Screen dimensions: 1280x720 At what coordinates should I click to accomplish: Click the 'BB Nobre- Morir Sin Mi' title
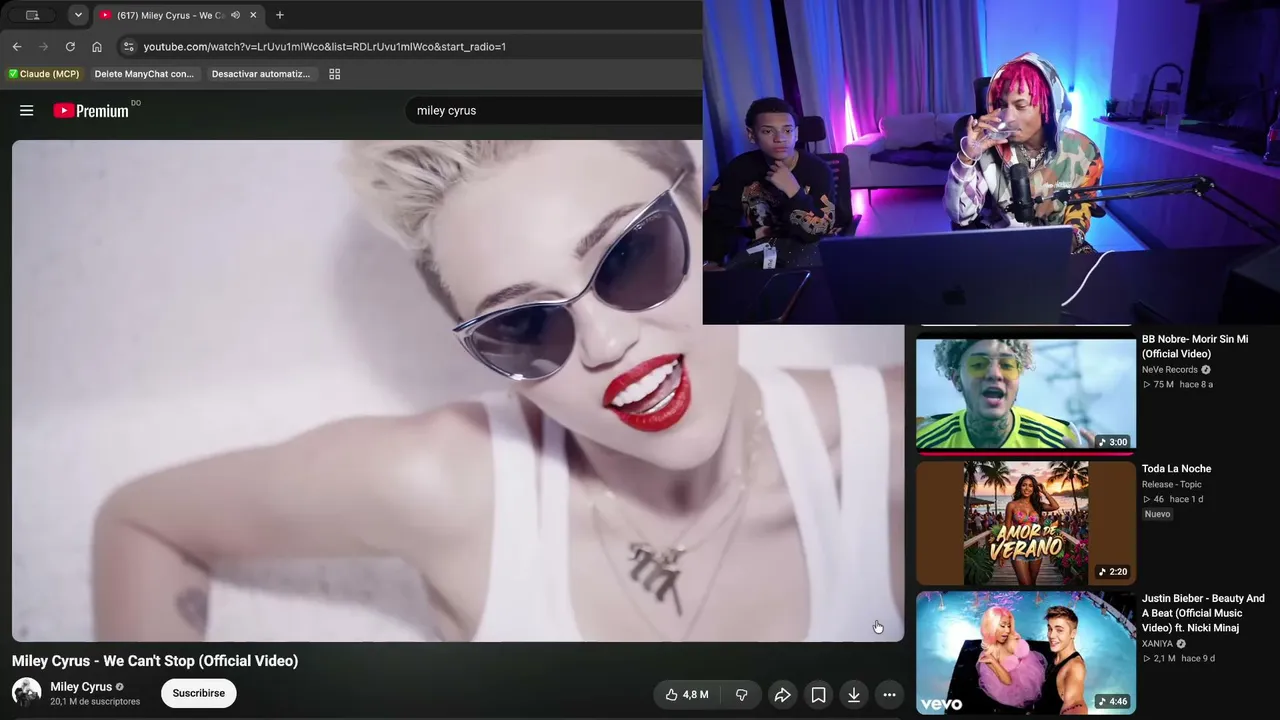1195,347
